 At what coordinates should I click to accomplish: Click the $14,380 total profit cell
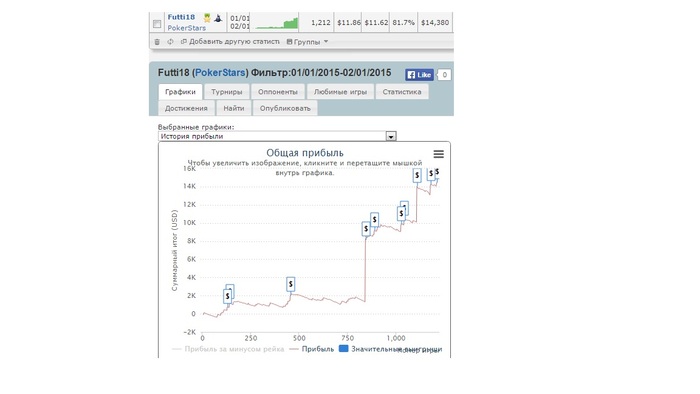(435, 22)
